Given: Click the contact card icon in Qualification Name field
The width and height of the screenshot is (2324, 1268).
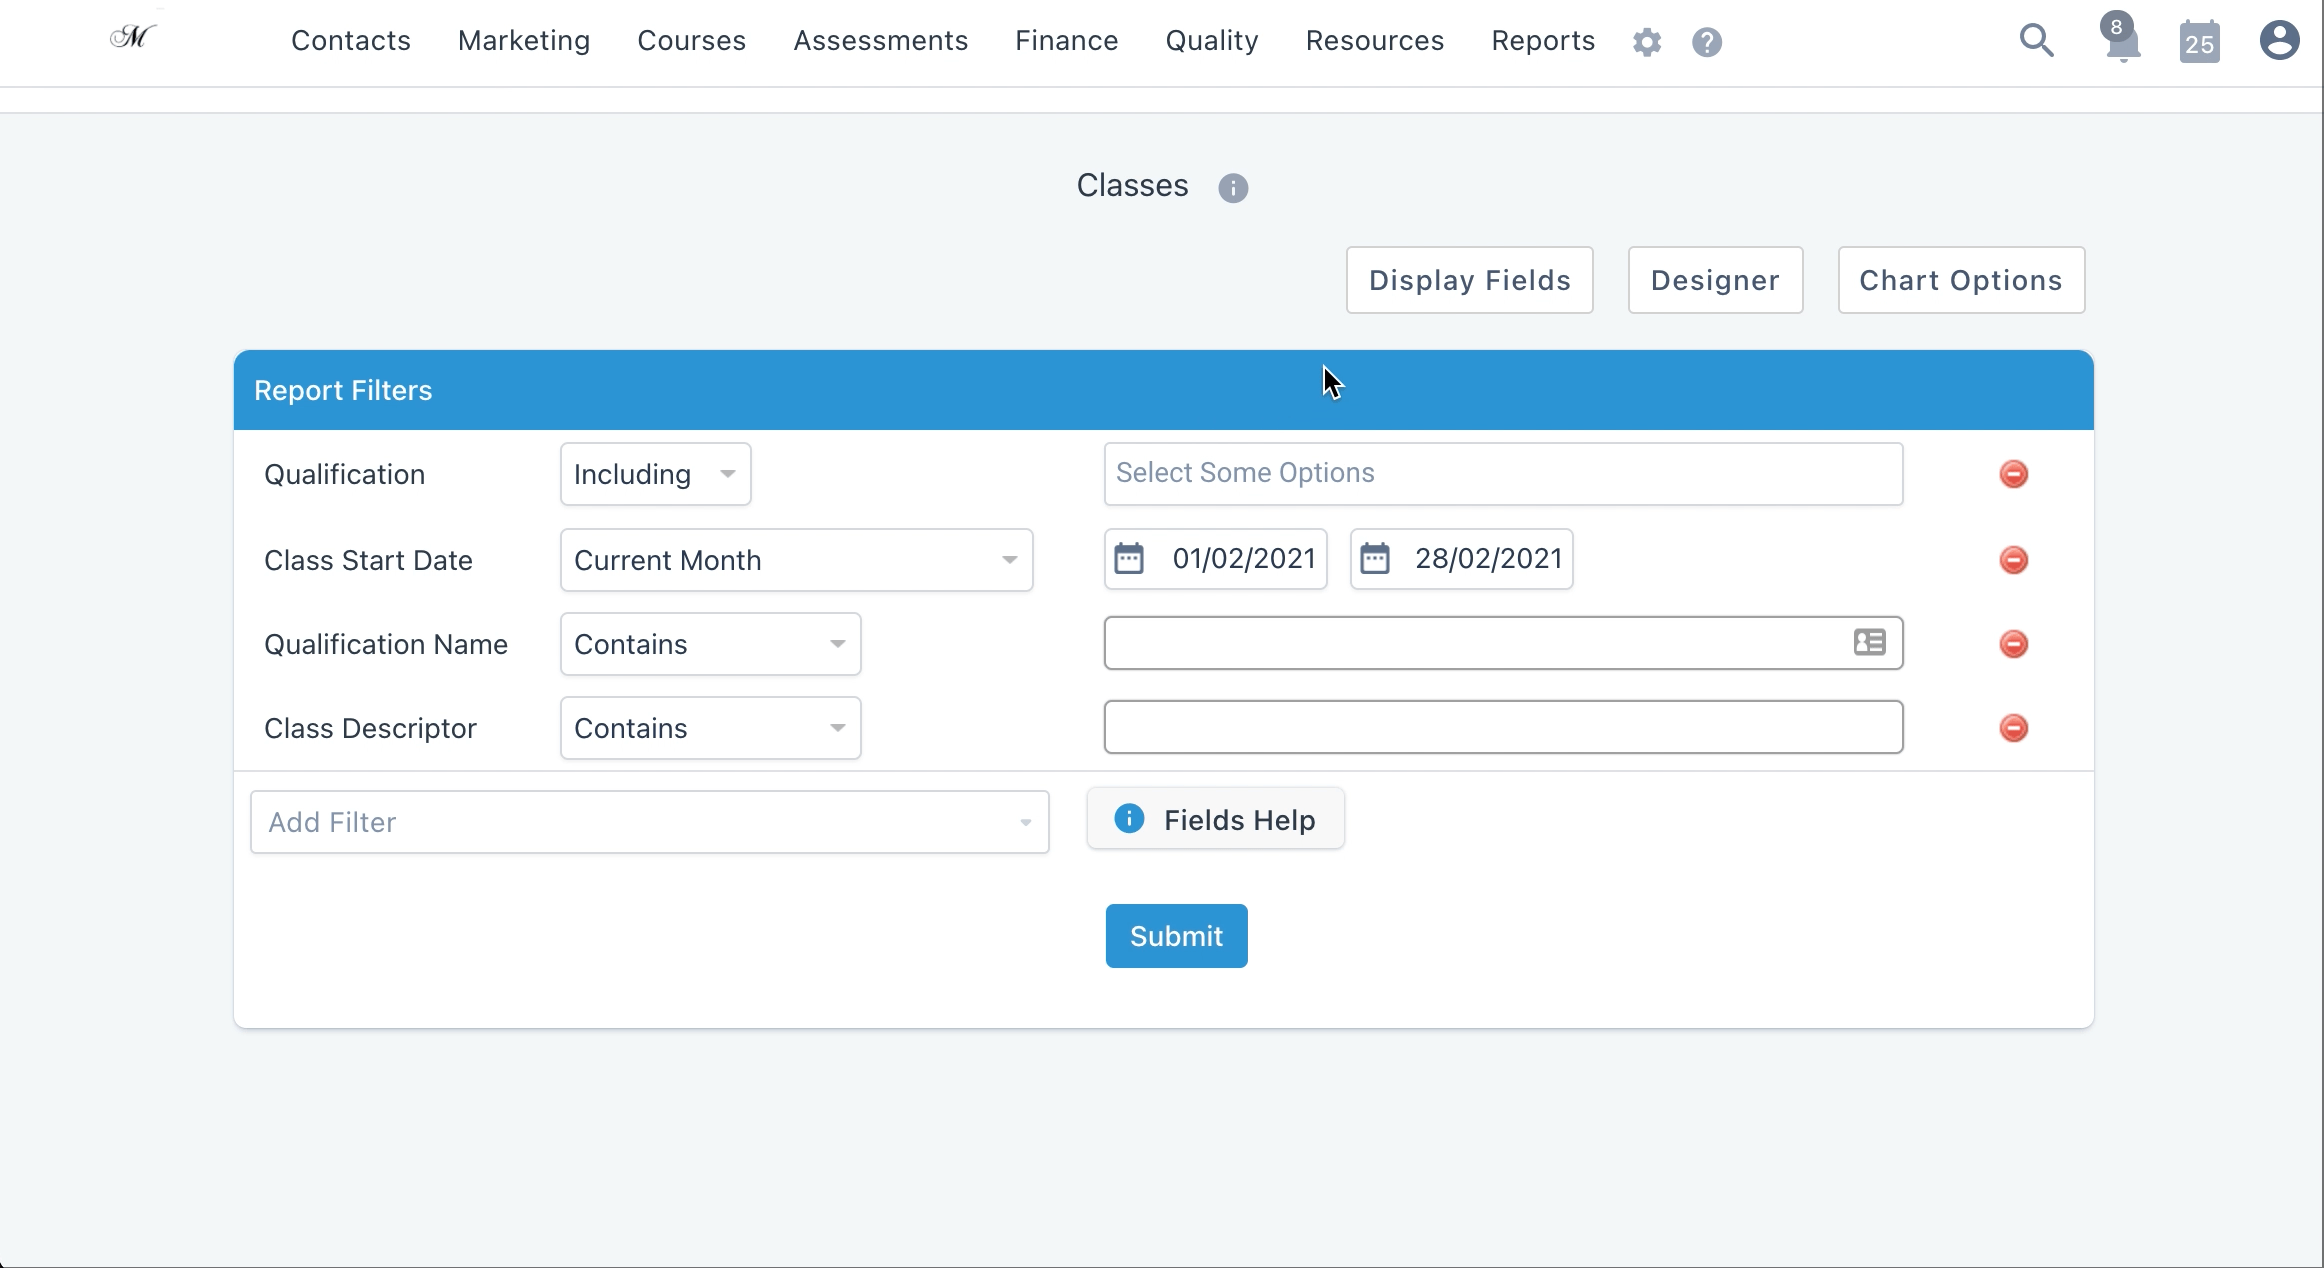Looking at the screenshot, I should [x=1869, y=642].
